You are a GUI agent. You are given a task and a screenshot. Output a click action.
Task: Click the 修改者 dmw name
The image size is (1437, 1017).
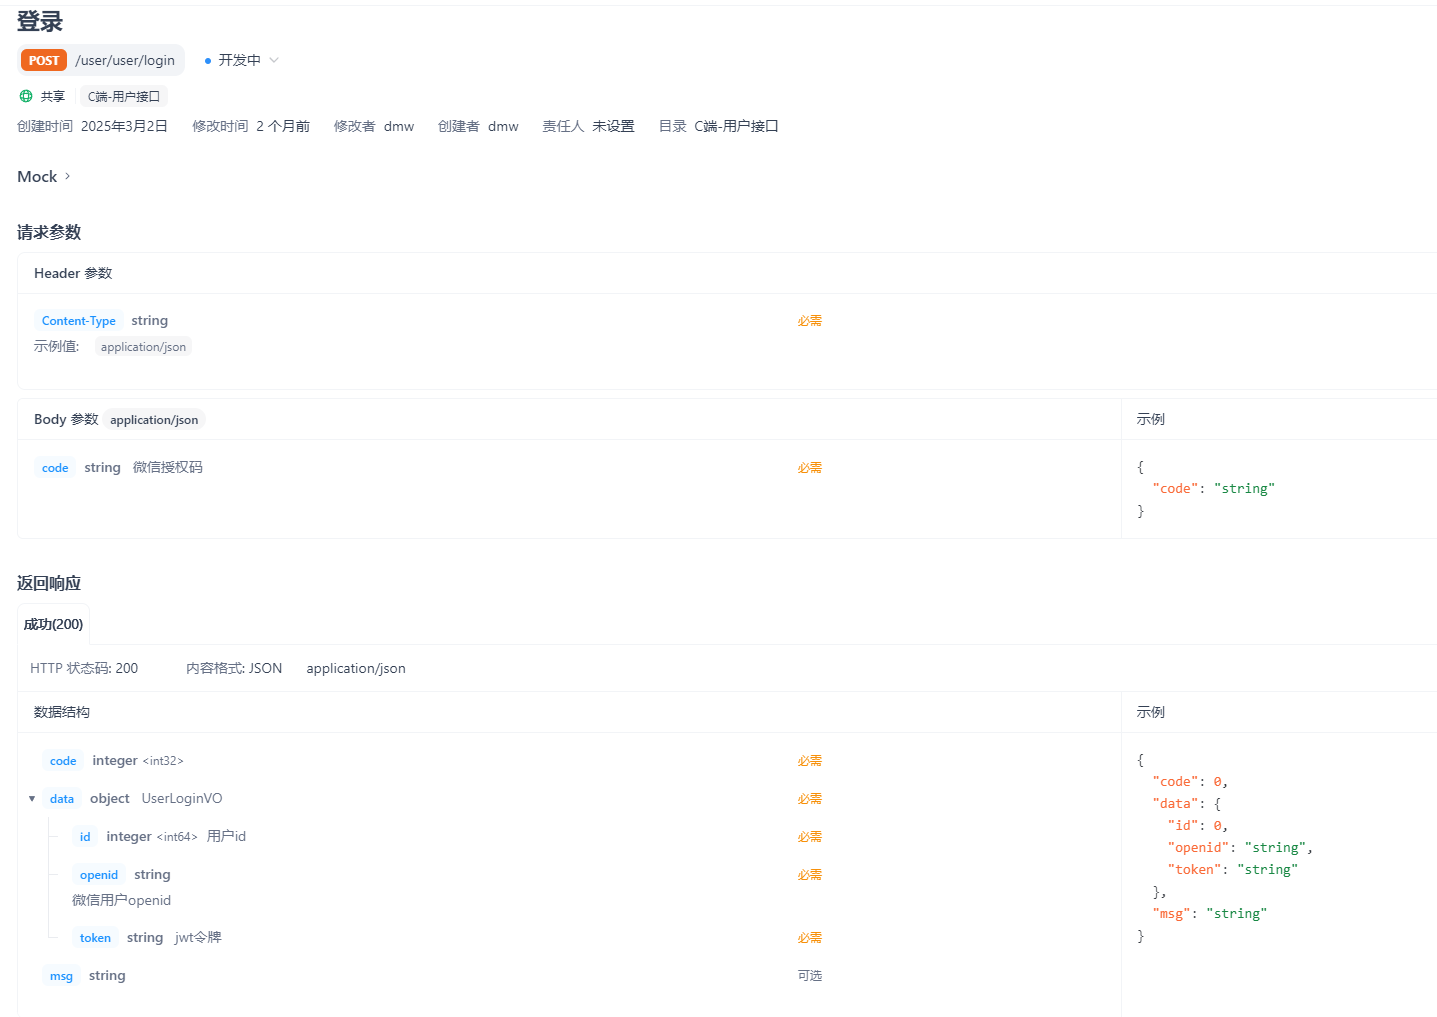click(399, 126)
